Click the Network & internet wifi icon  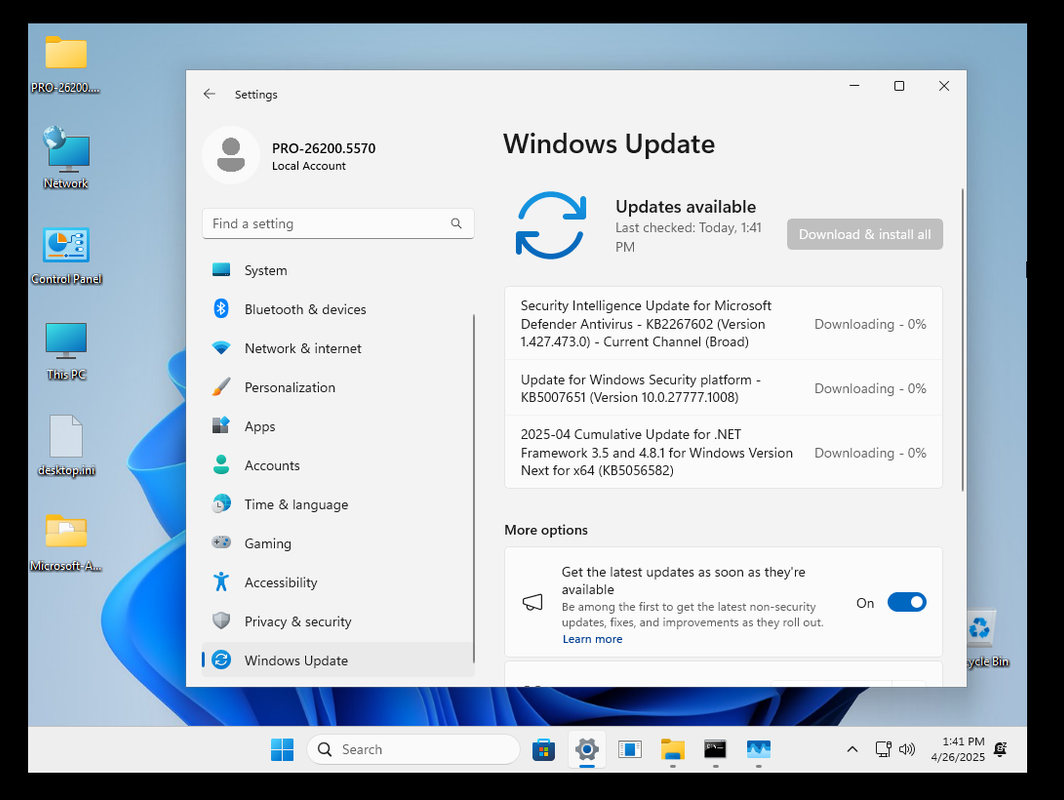tap(221, 348)
